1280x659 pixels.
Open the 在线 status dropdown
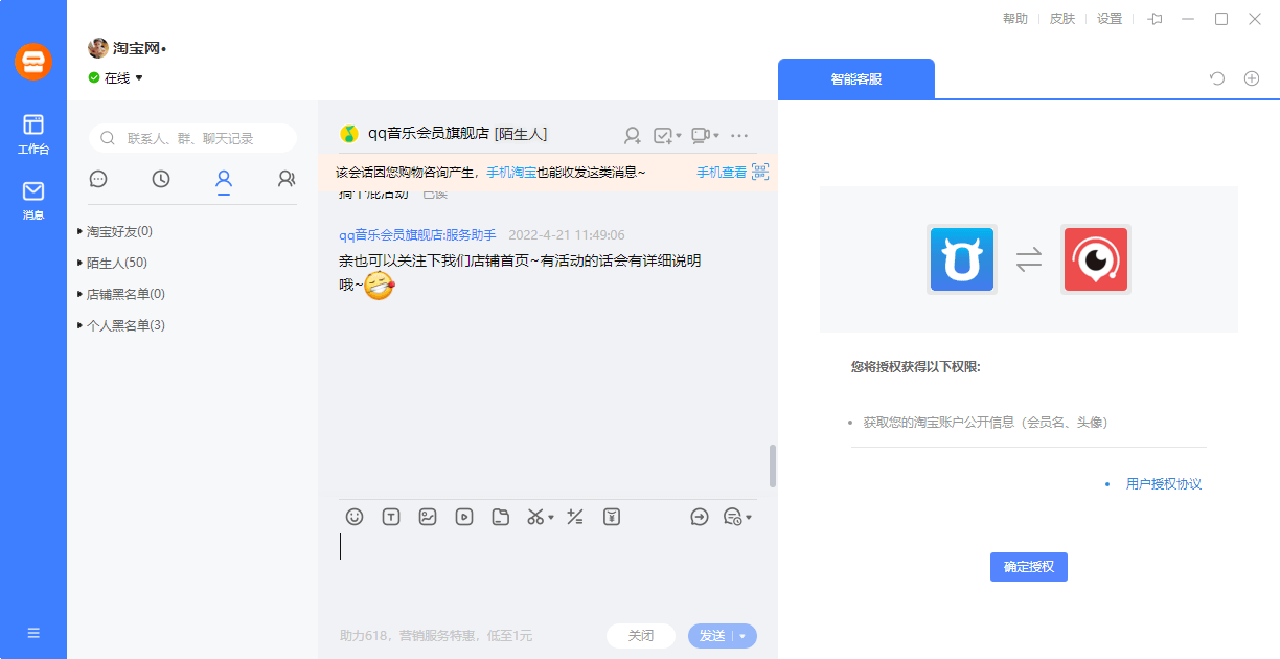pos(117,78)
